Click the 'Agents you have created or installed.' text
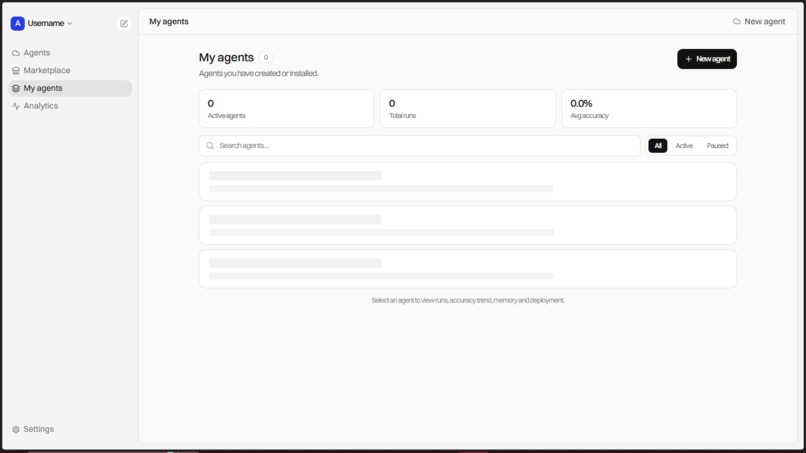This screenshot has width=806, height=453. [259, 74]
